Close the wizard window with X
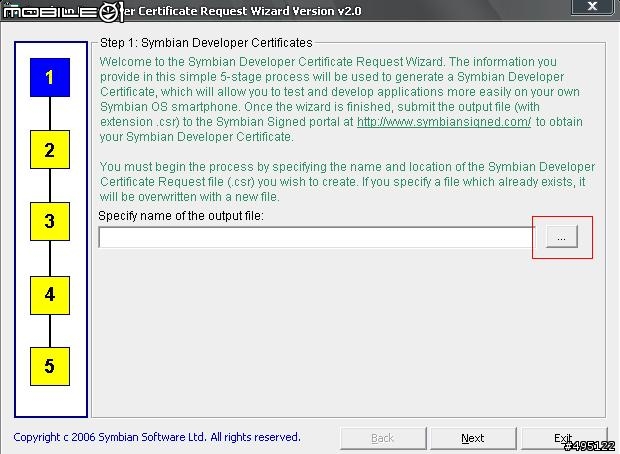Screen dimensions: 620x454 pos(592,6)
